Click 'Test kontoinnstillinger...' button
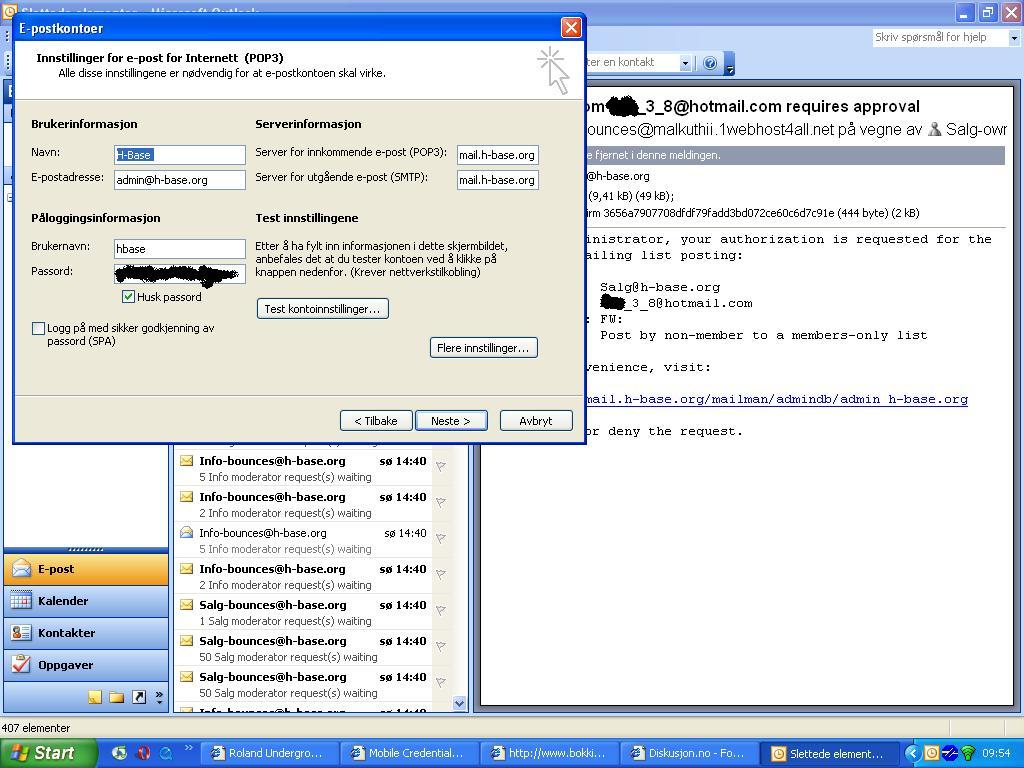This screenshot has height=768, width=1024. (323, 309)
